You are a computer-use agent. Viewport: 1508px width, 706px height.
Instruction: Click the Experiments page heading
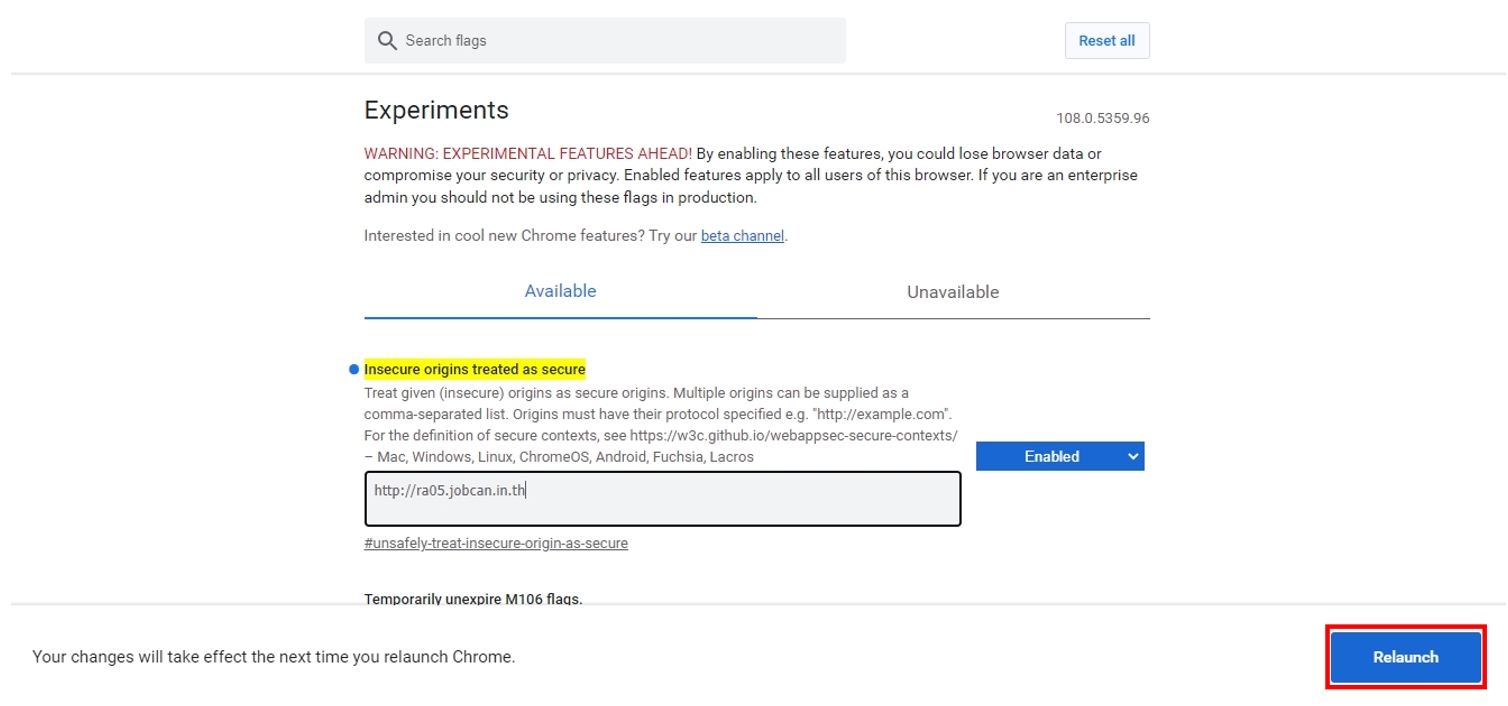[x=436, y=109]
